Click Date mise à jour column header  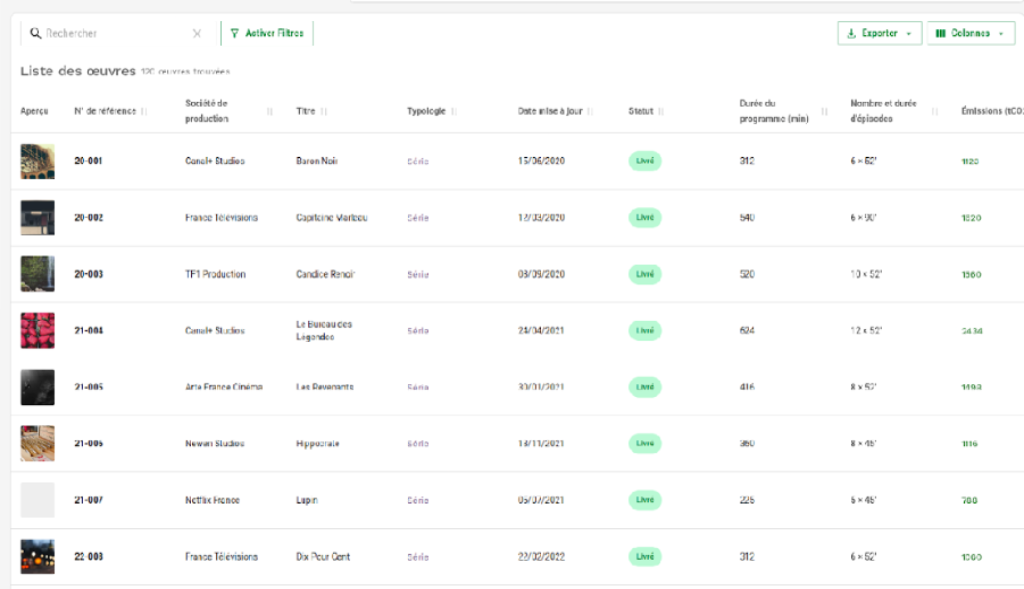coord(550,111)
